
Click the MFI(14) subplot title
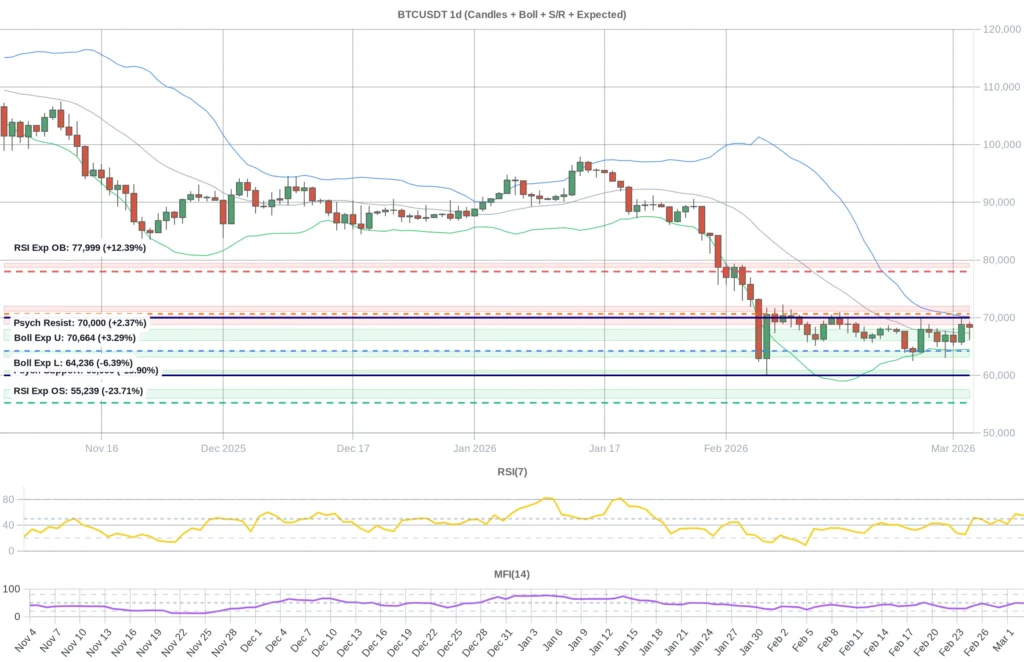(512, 573)
